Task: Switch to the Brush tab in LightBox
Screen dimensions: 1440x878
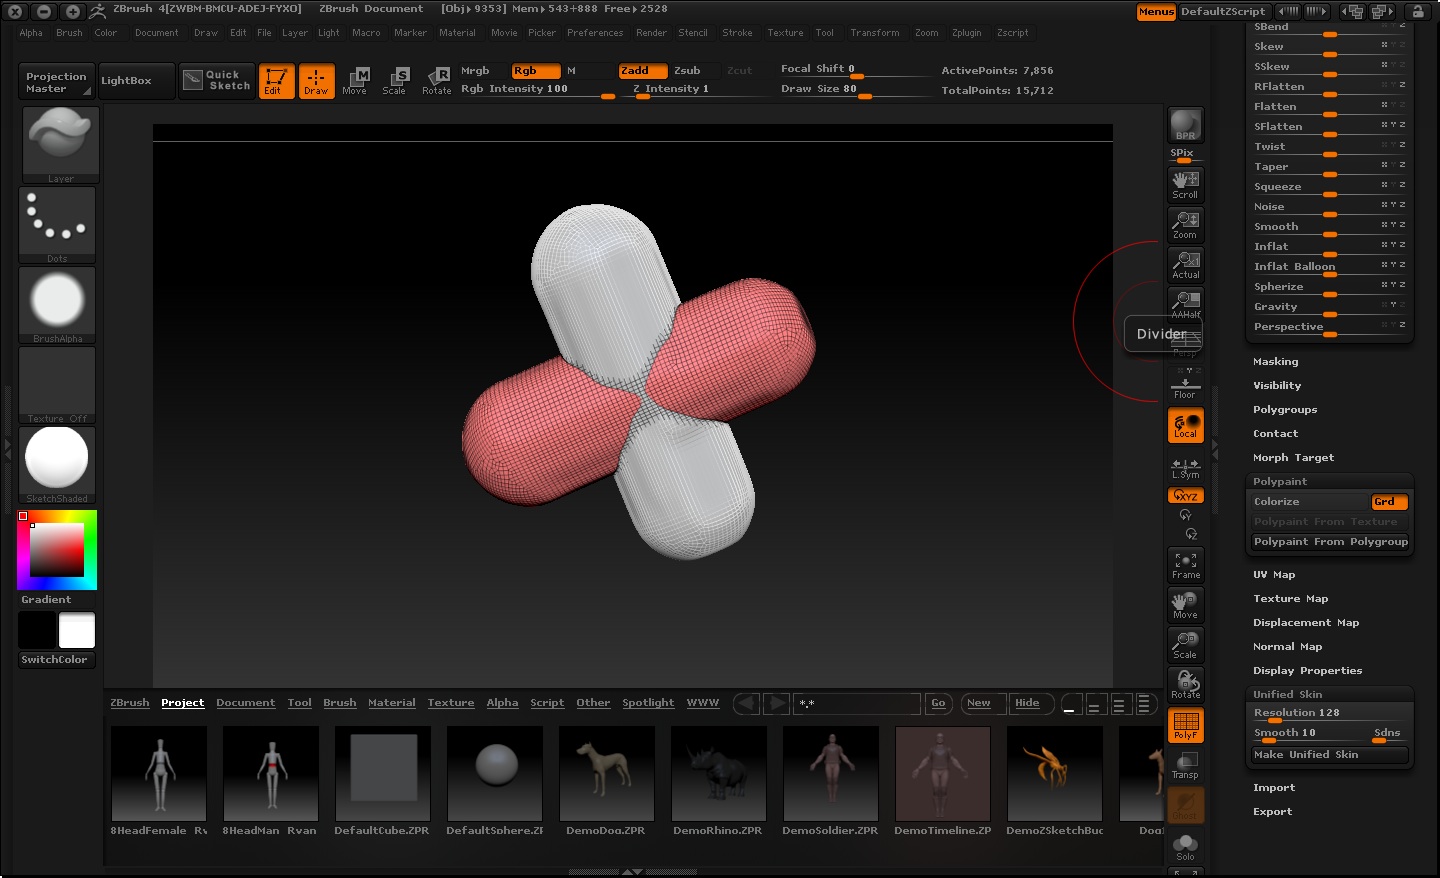Action: 339,703
